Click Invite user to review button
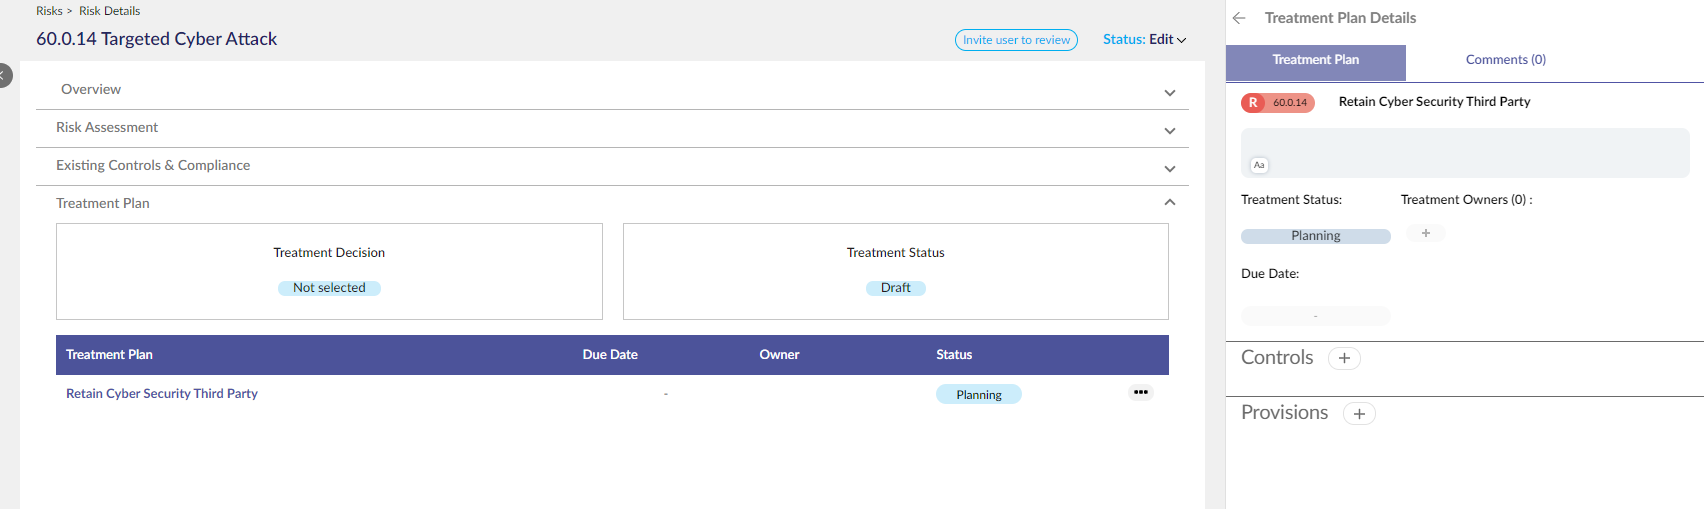The height and width of the screenshot is (509, 1704). point(1016,40)
